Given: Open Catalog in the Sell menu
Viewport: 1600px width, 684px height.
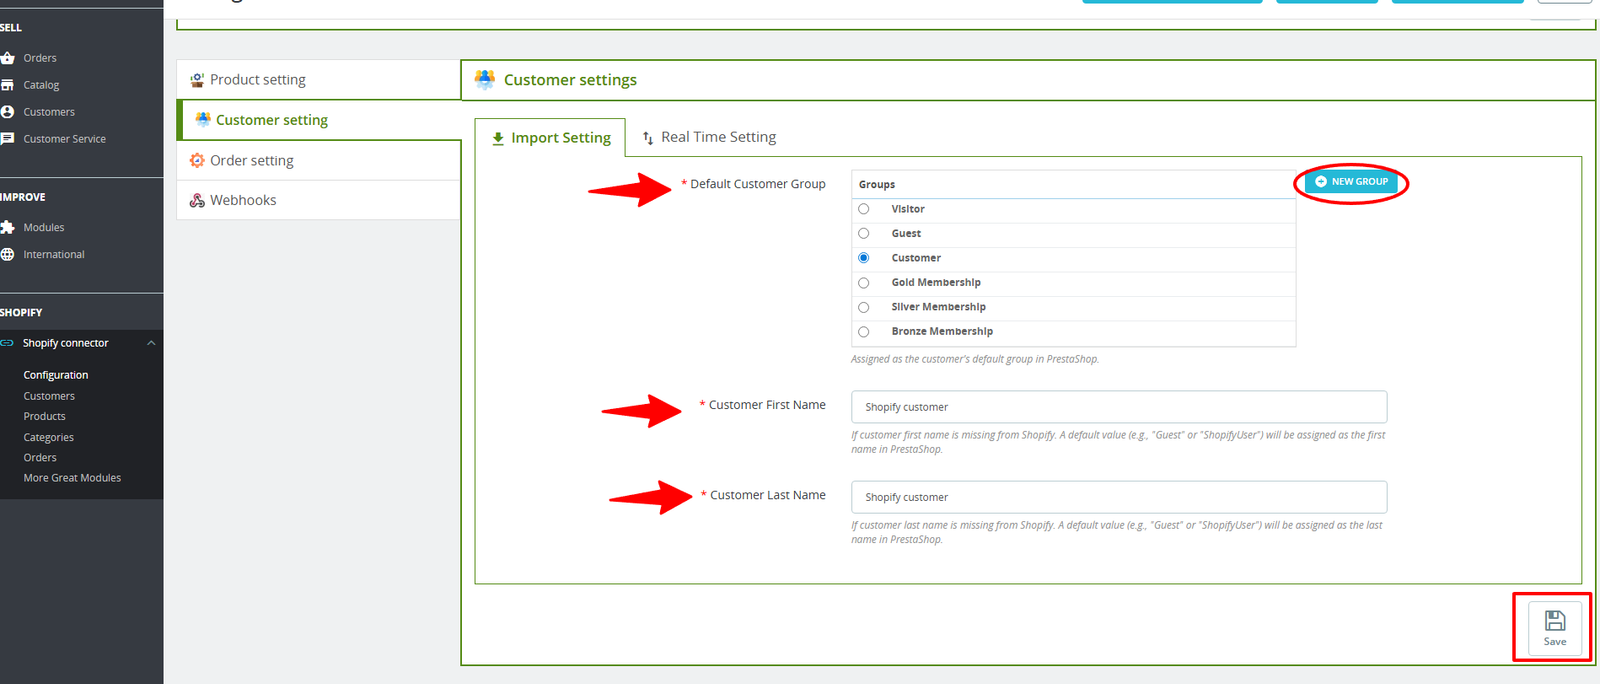Looking at the screenshot, I should (x=41, y=85).
